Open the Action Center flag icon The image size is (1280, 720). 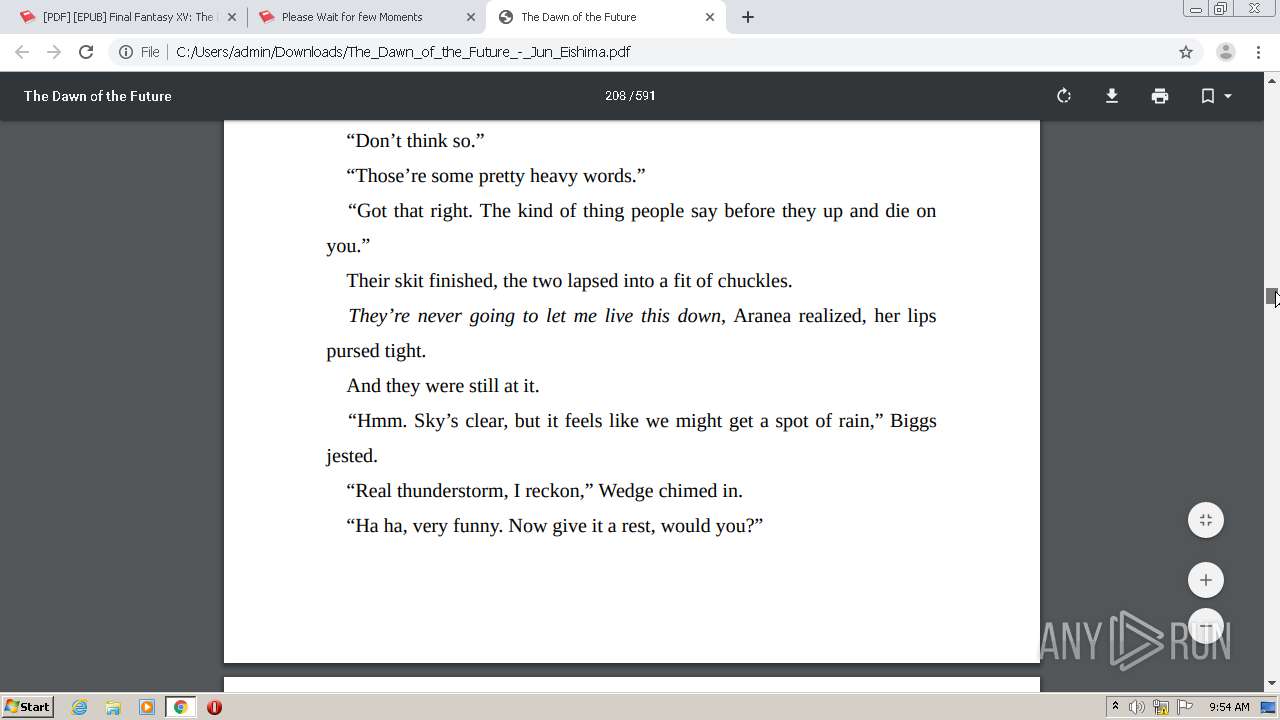[1185, 707]
